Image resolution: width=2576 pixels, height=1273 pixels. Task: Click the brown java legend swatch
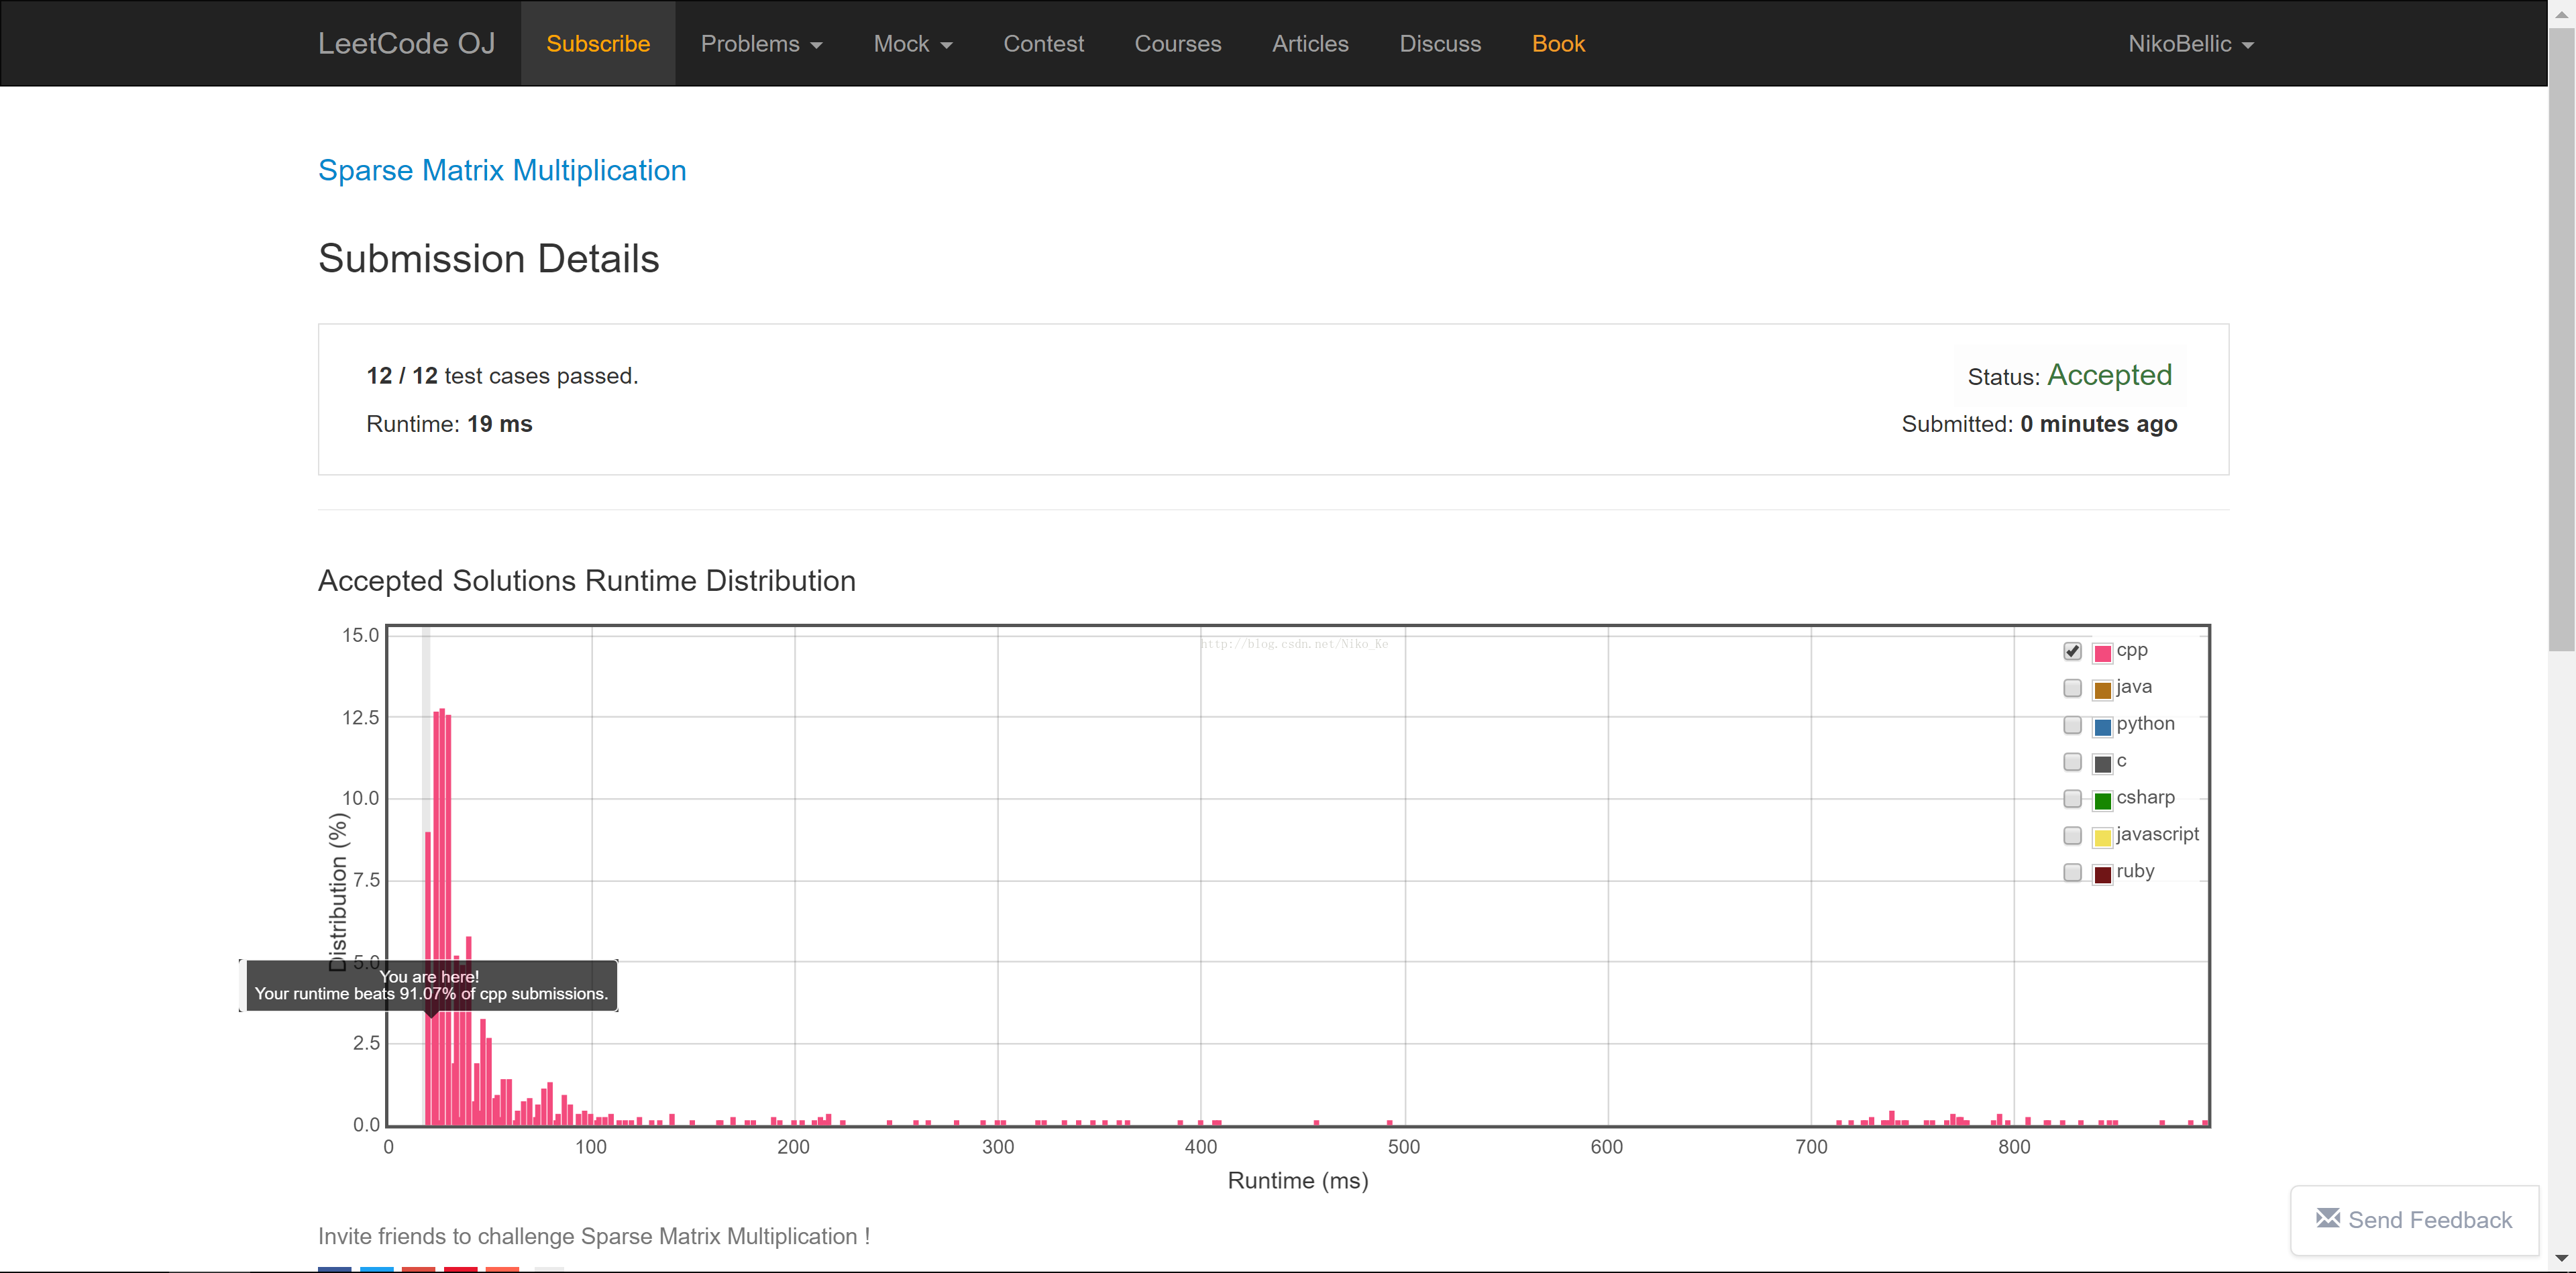coord(2102,690)
